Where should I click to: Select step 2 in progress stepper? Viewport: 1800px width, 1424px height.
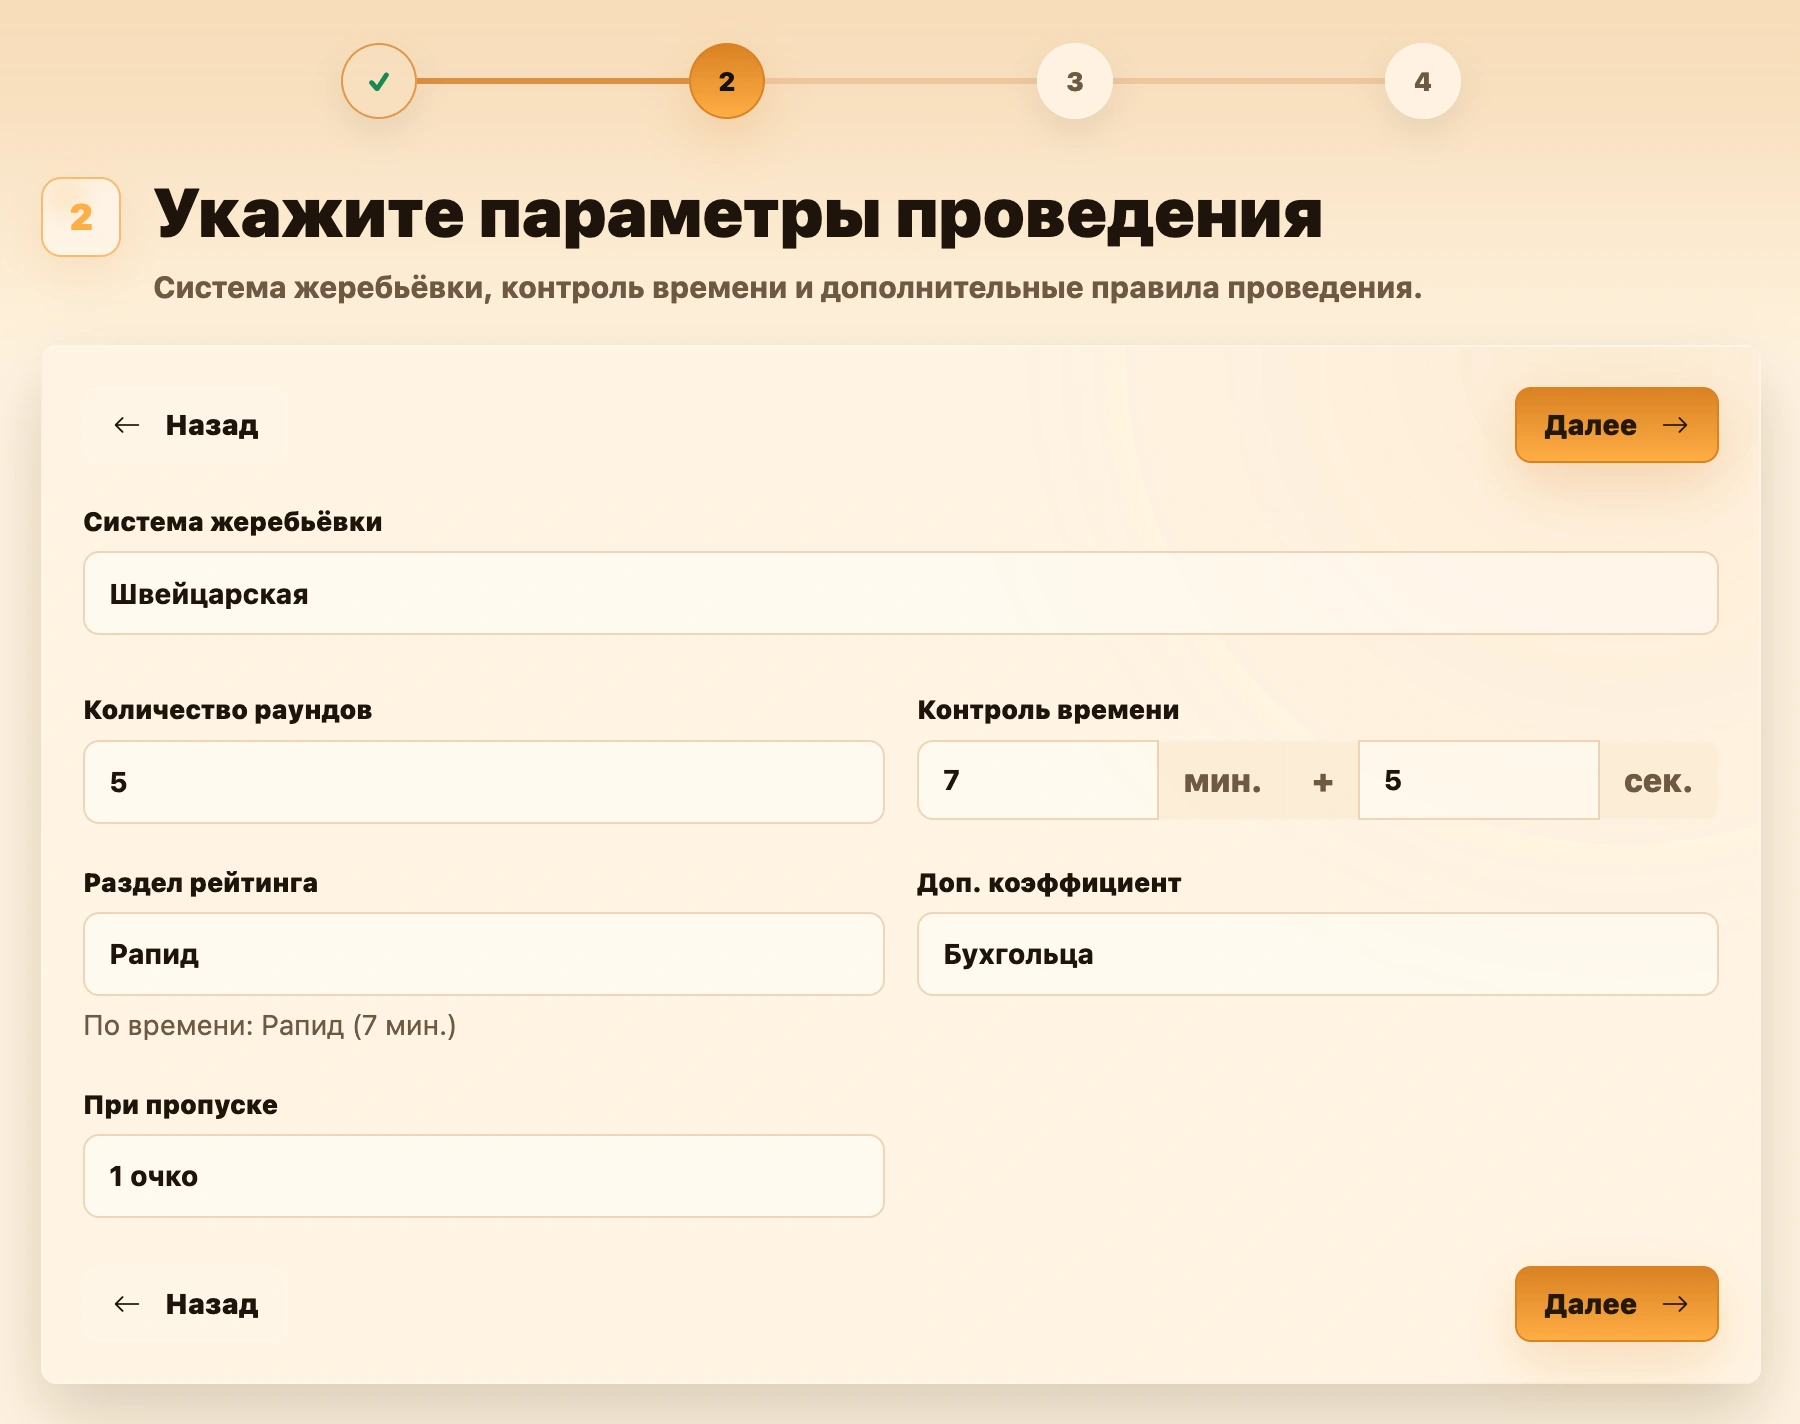point(727,81)
